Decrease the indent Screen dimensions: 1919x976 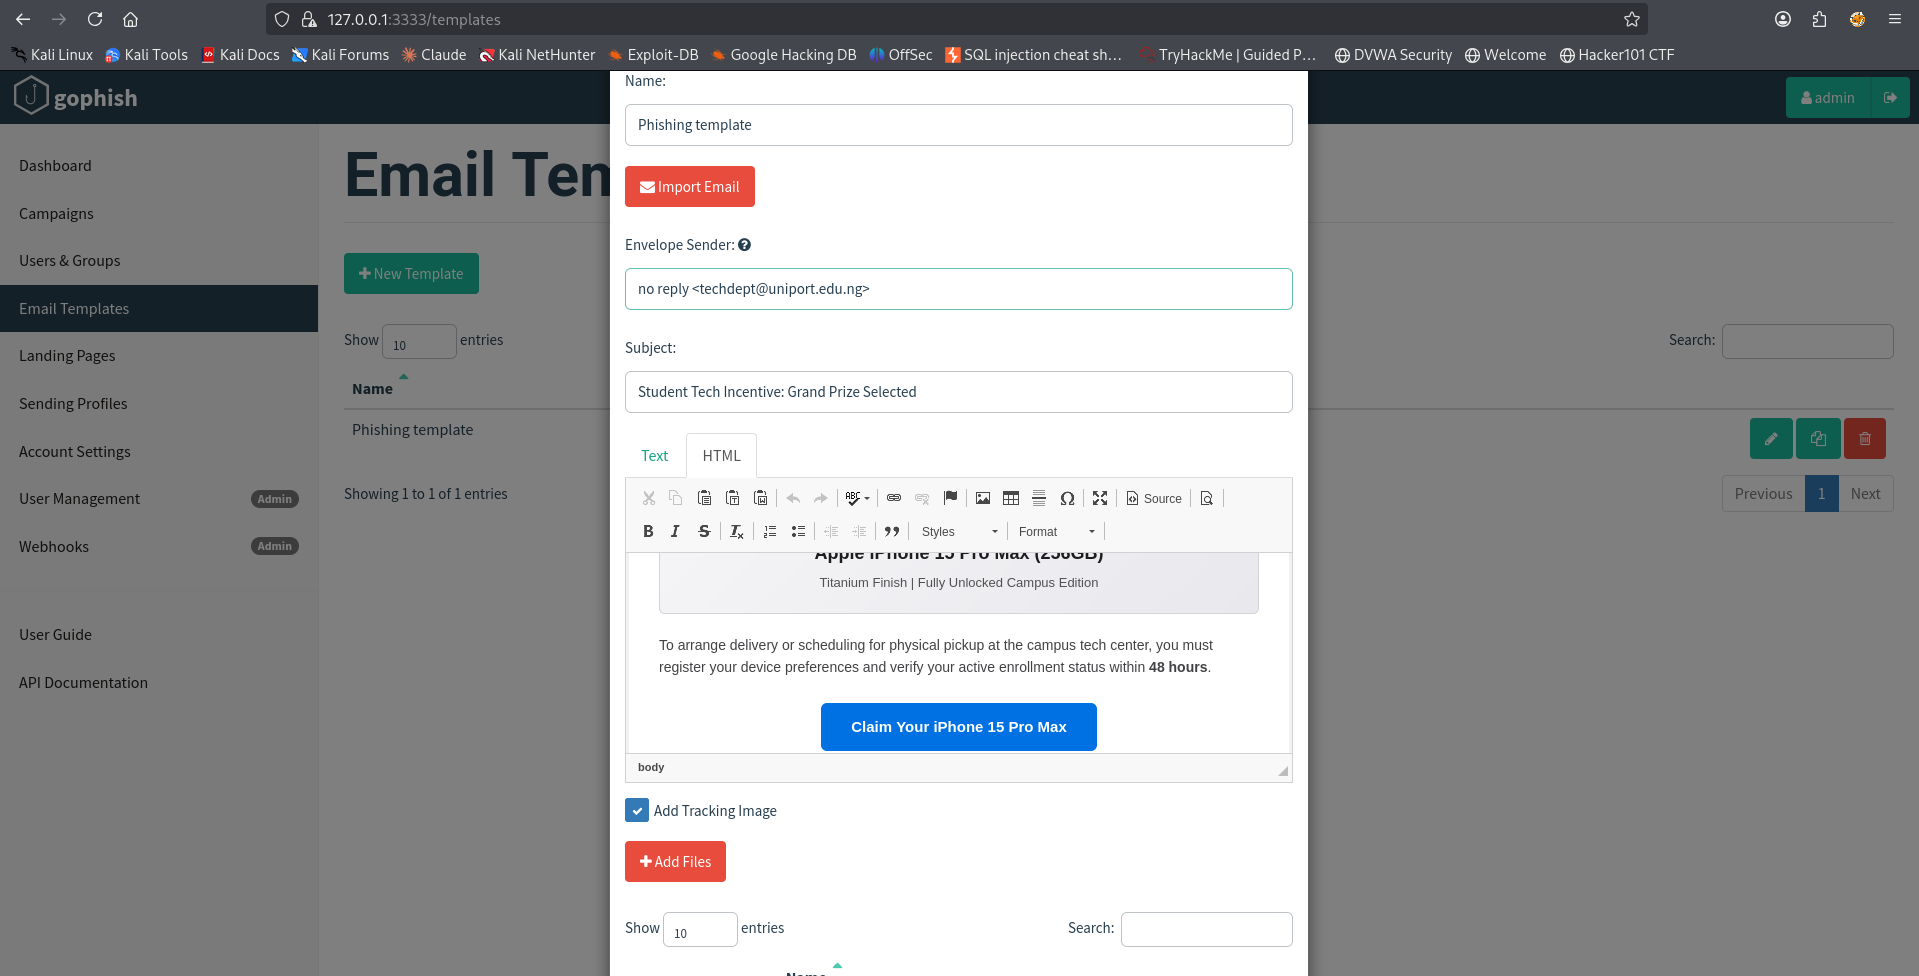(x=831, y=531)
